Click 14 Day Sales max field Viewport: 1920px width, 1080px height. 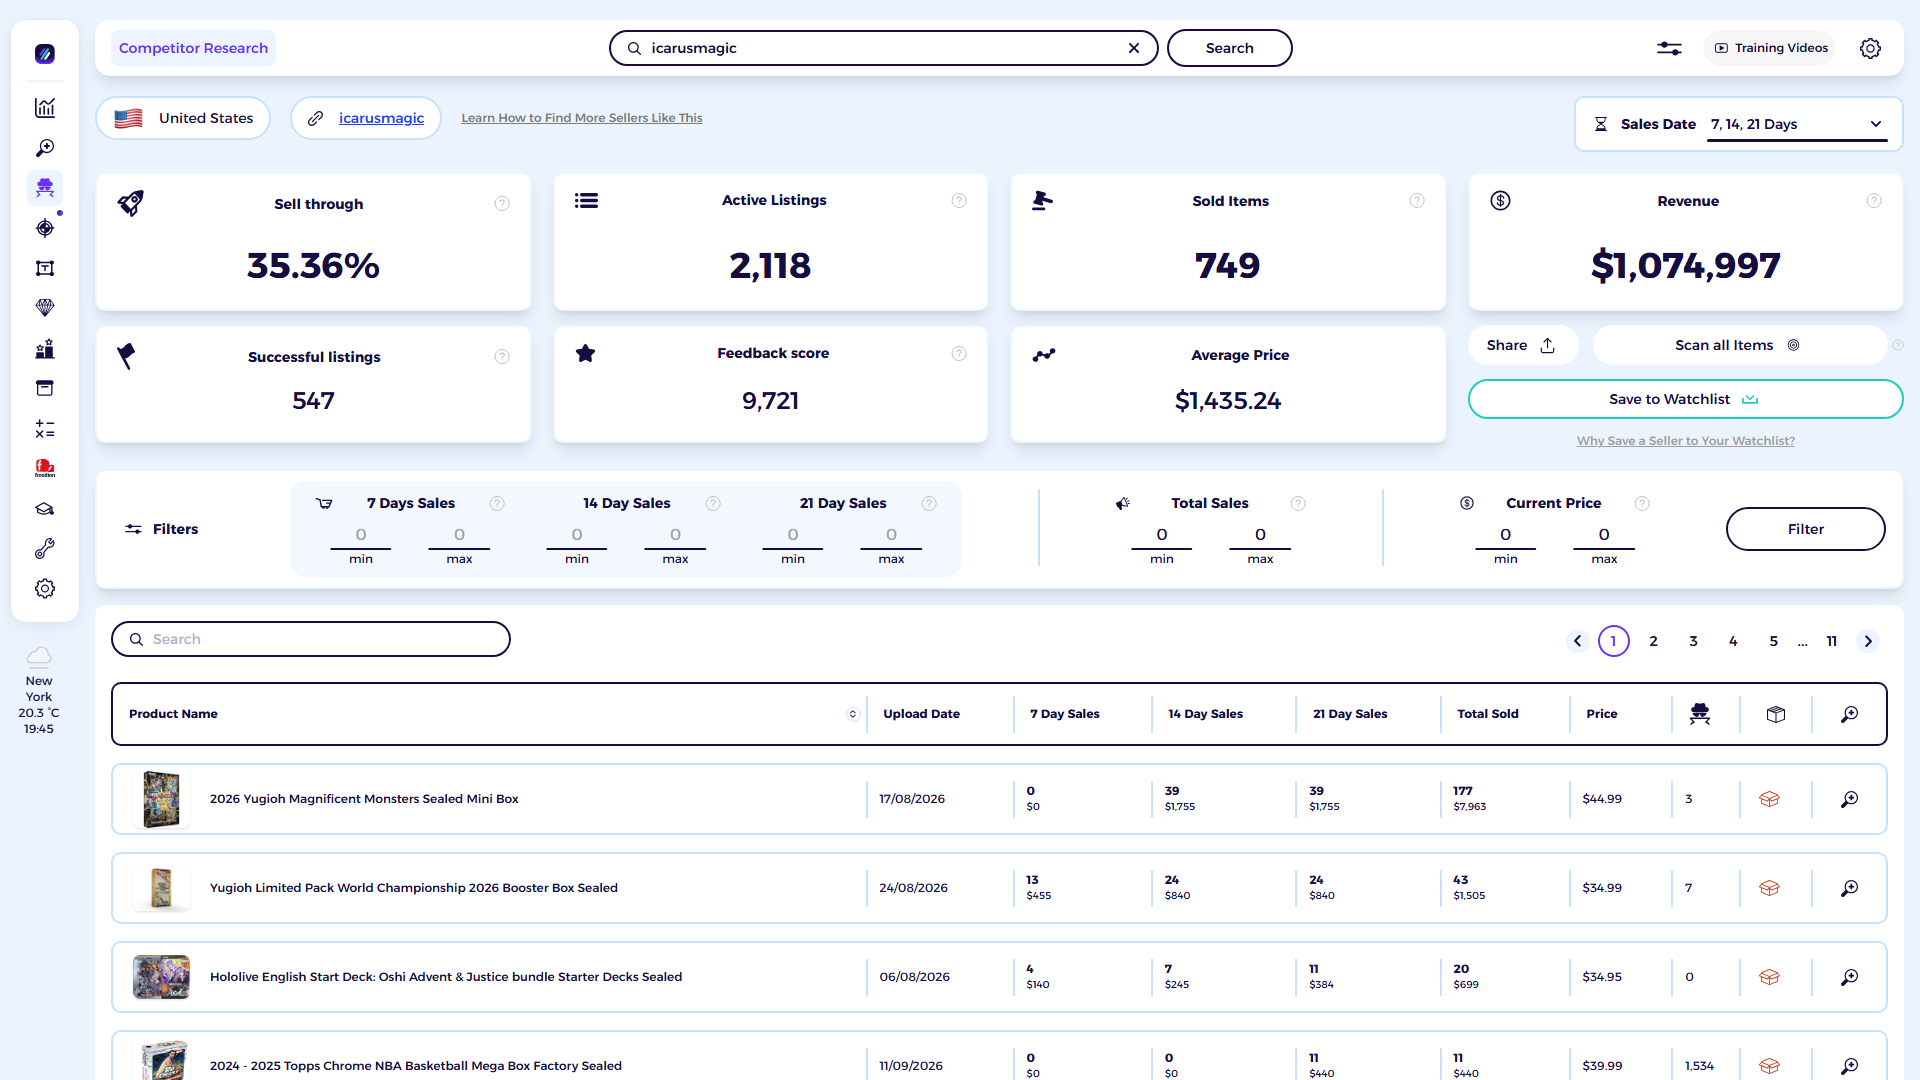(x=675, y=535)
